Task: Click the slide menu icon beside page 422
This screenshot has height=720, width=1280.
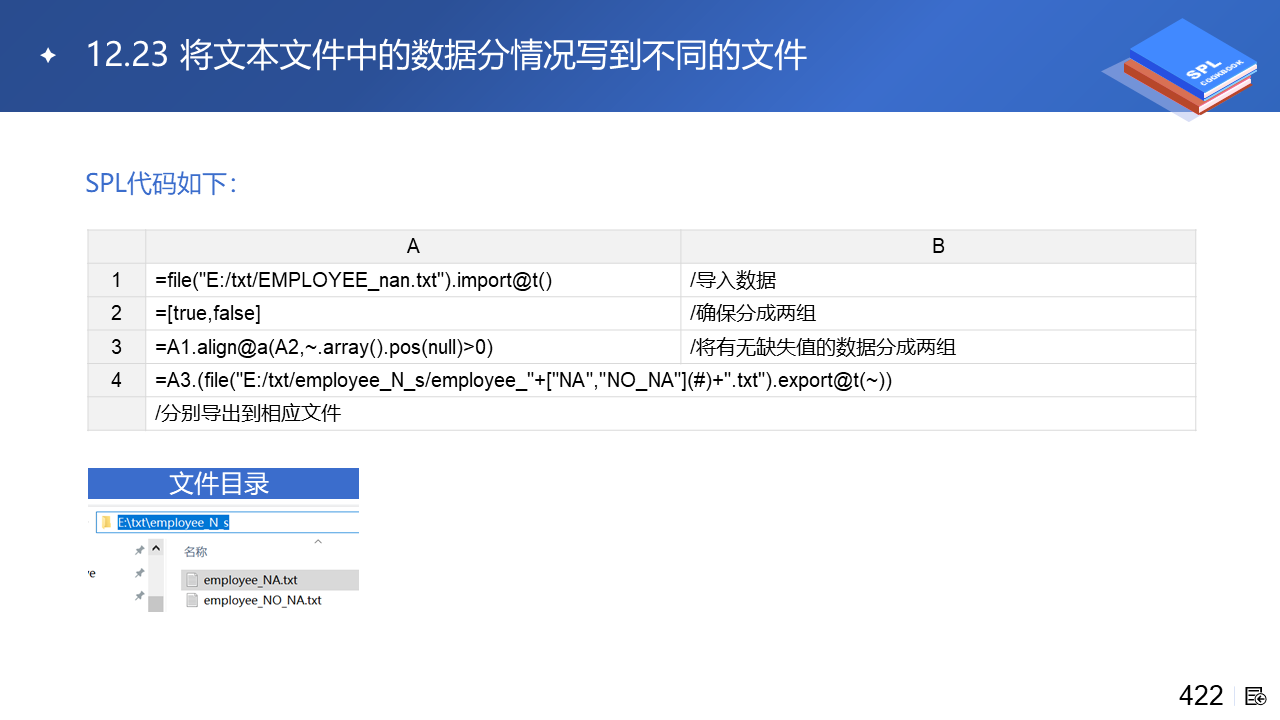Action: point(1256,696)
